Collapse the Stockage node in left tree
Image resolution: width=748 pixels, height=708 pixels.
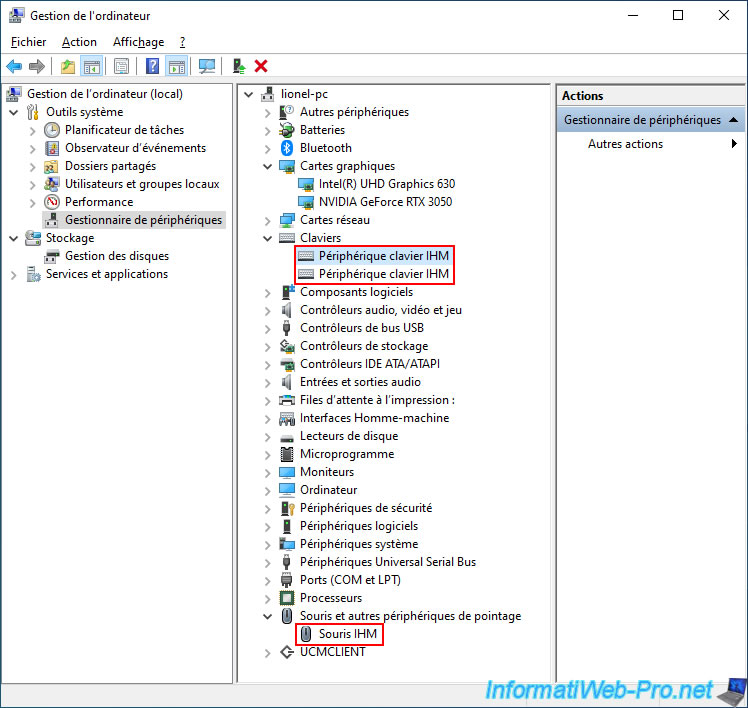pos(13,238)
